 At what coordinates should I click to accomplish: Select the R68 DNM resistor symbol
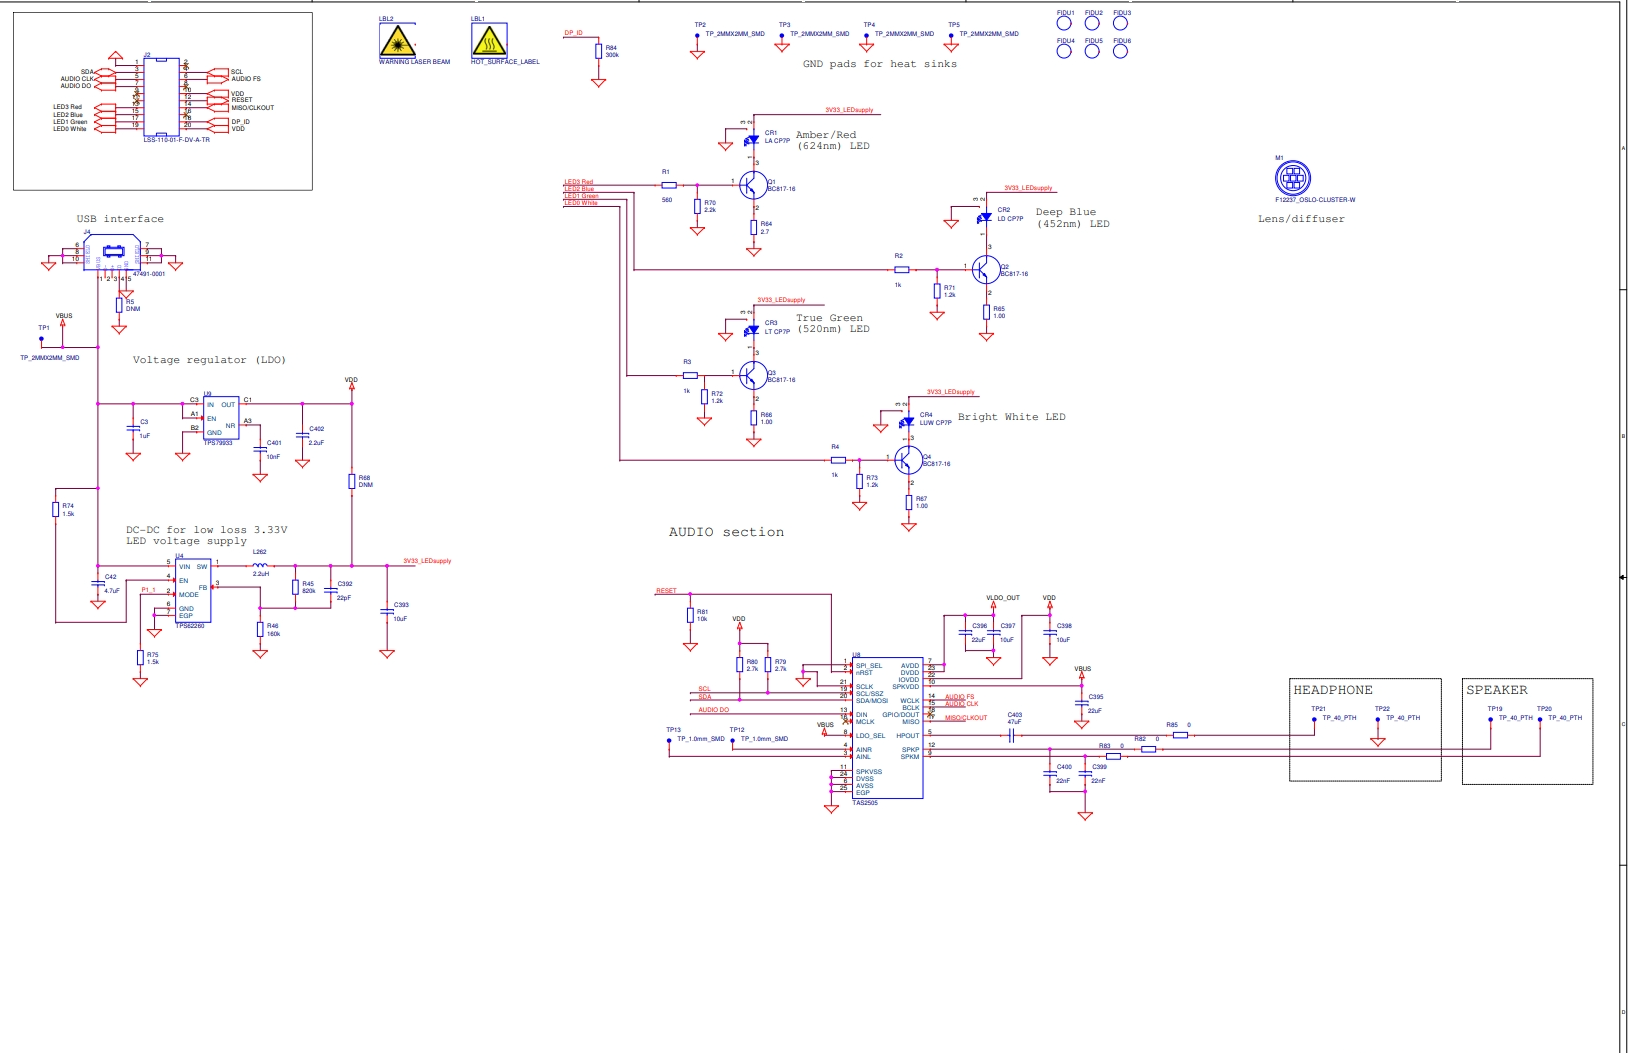(x=352, y=481)
